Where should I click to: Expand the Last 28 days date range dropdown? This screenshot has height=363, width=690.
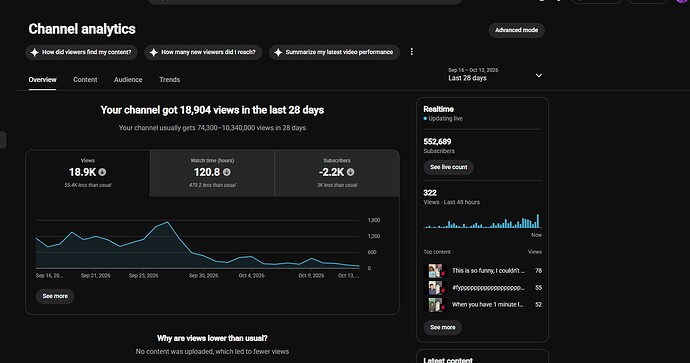(495, 75)
